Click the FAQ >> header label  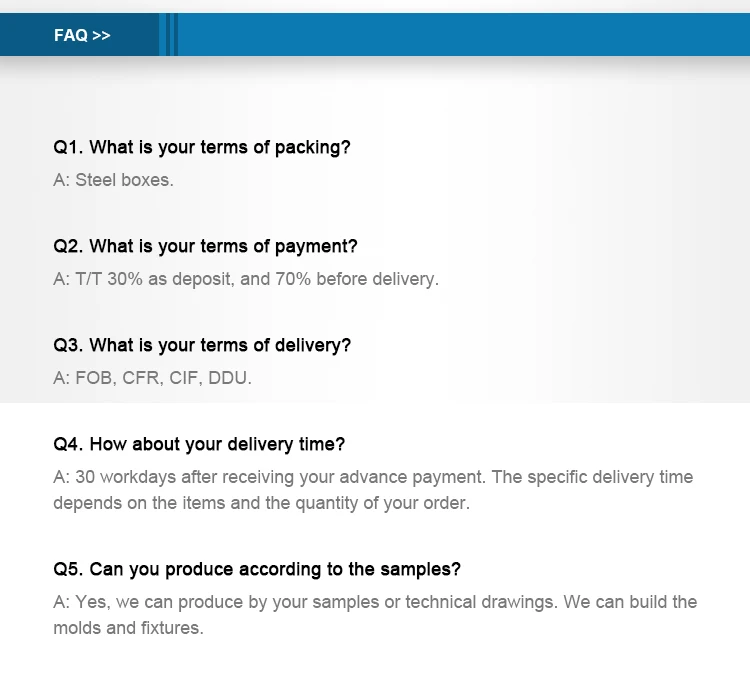coord(82,35)
